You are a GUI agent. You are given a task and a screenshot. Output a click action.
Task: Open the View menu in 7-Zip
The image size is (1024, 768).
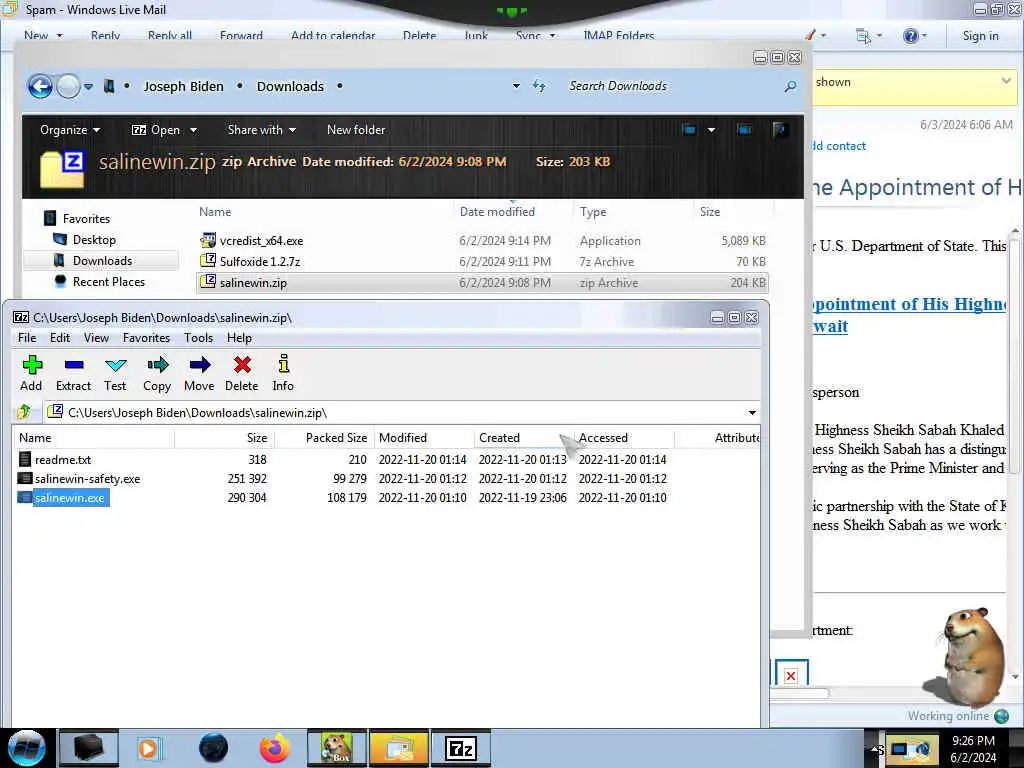pos(96,338)
